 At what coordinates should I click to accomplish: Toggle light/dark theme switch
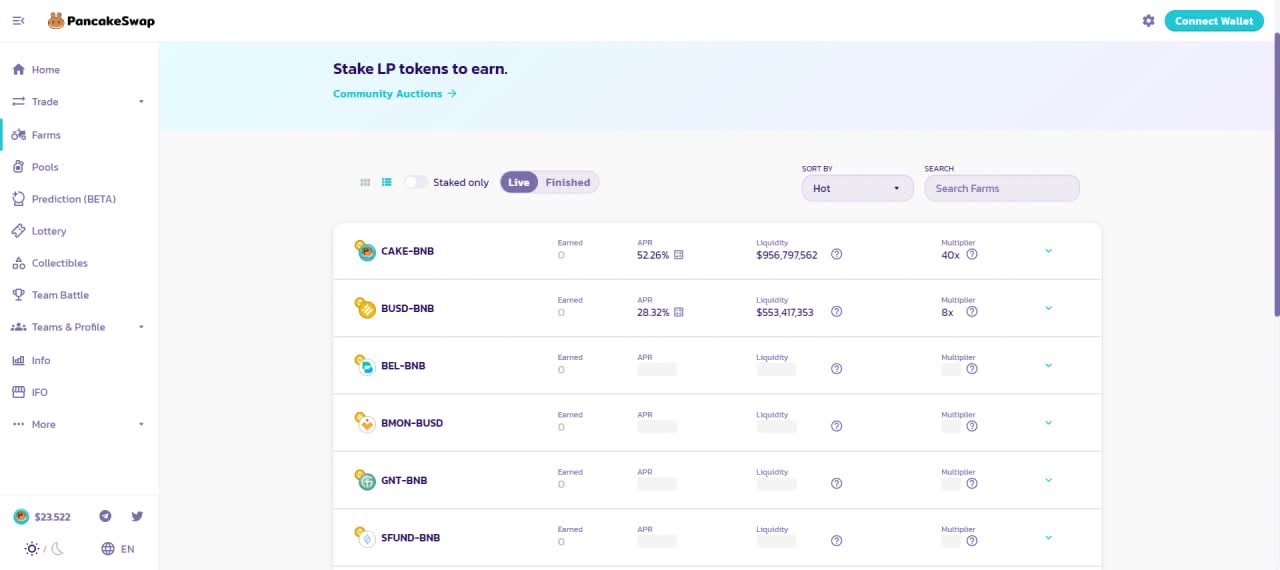click(44, 549)
